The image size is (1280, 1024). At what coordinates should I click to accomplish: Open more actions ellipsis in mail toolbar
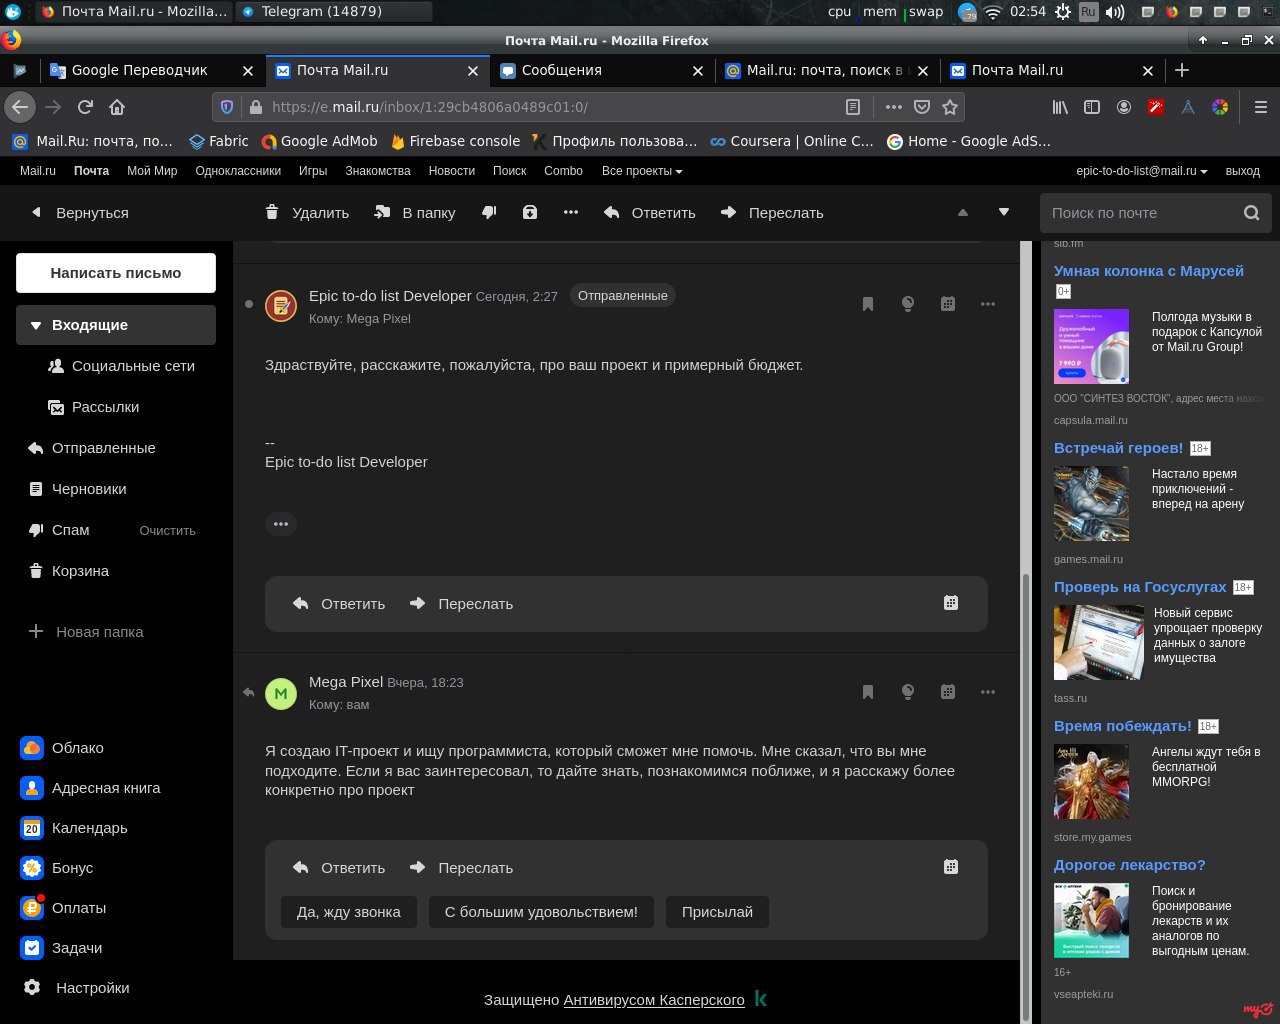tap(571, 212)
